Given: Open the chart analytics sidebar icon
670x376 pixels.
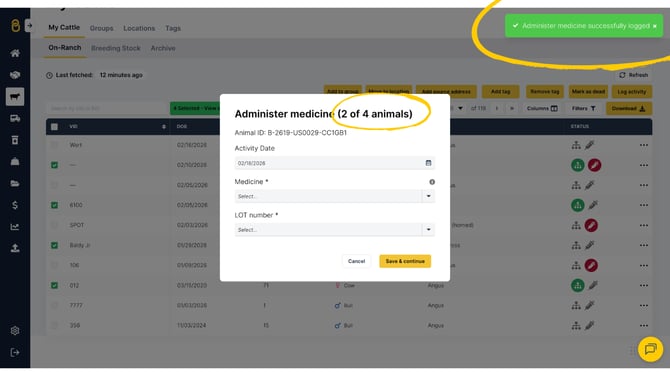Looking at the screenshot, I should point(15,227).
